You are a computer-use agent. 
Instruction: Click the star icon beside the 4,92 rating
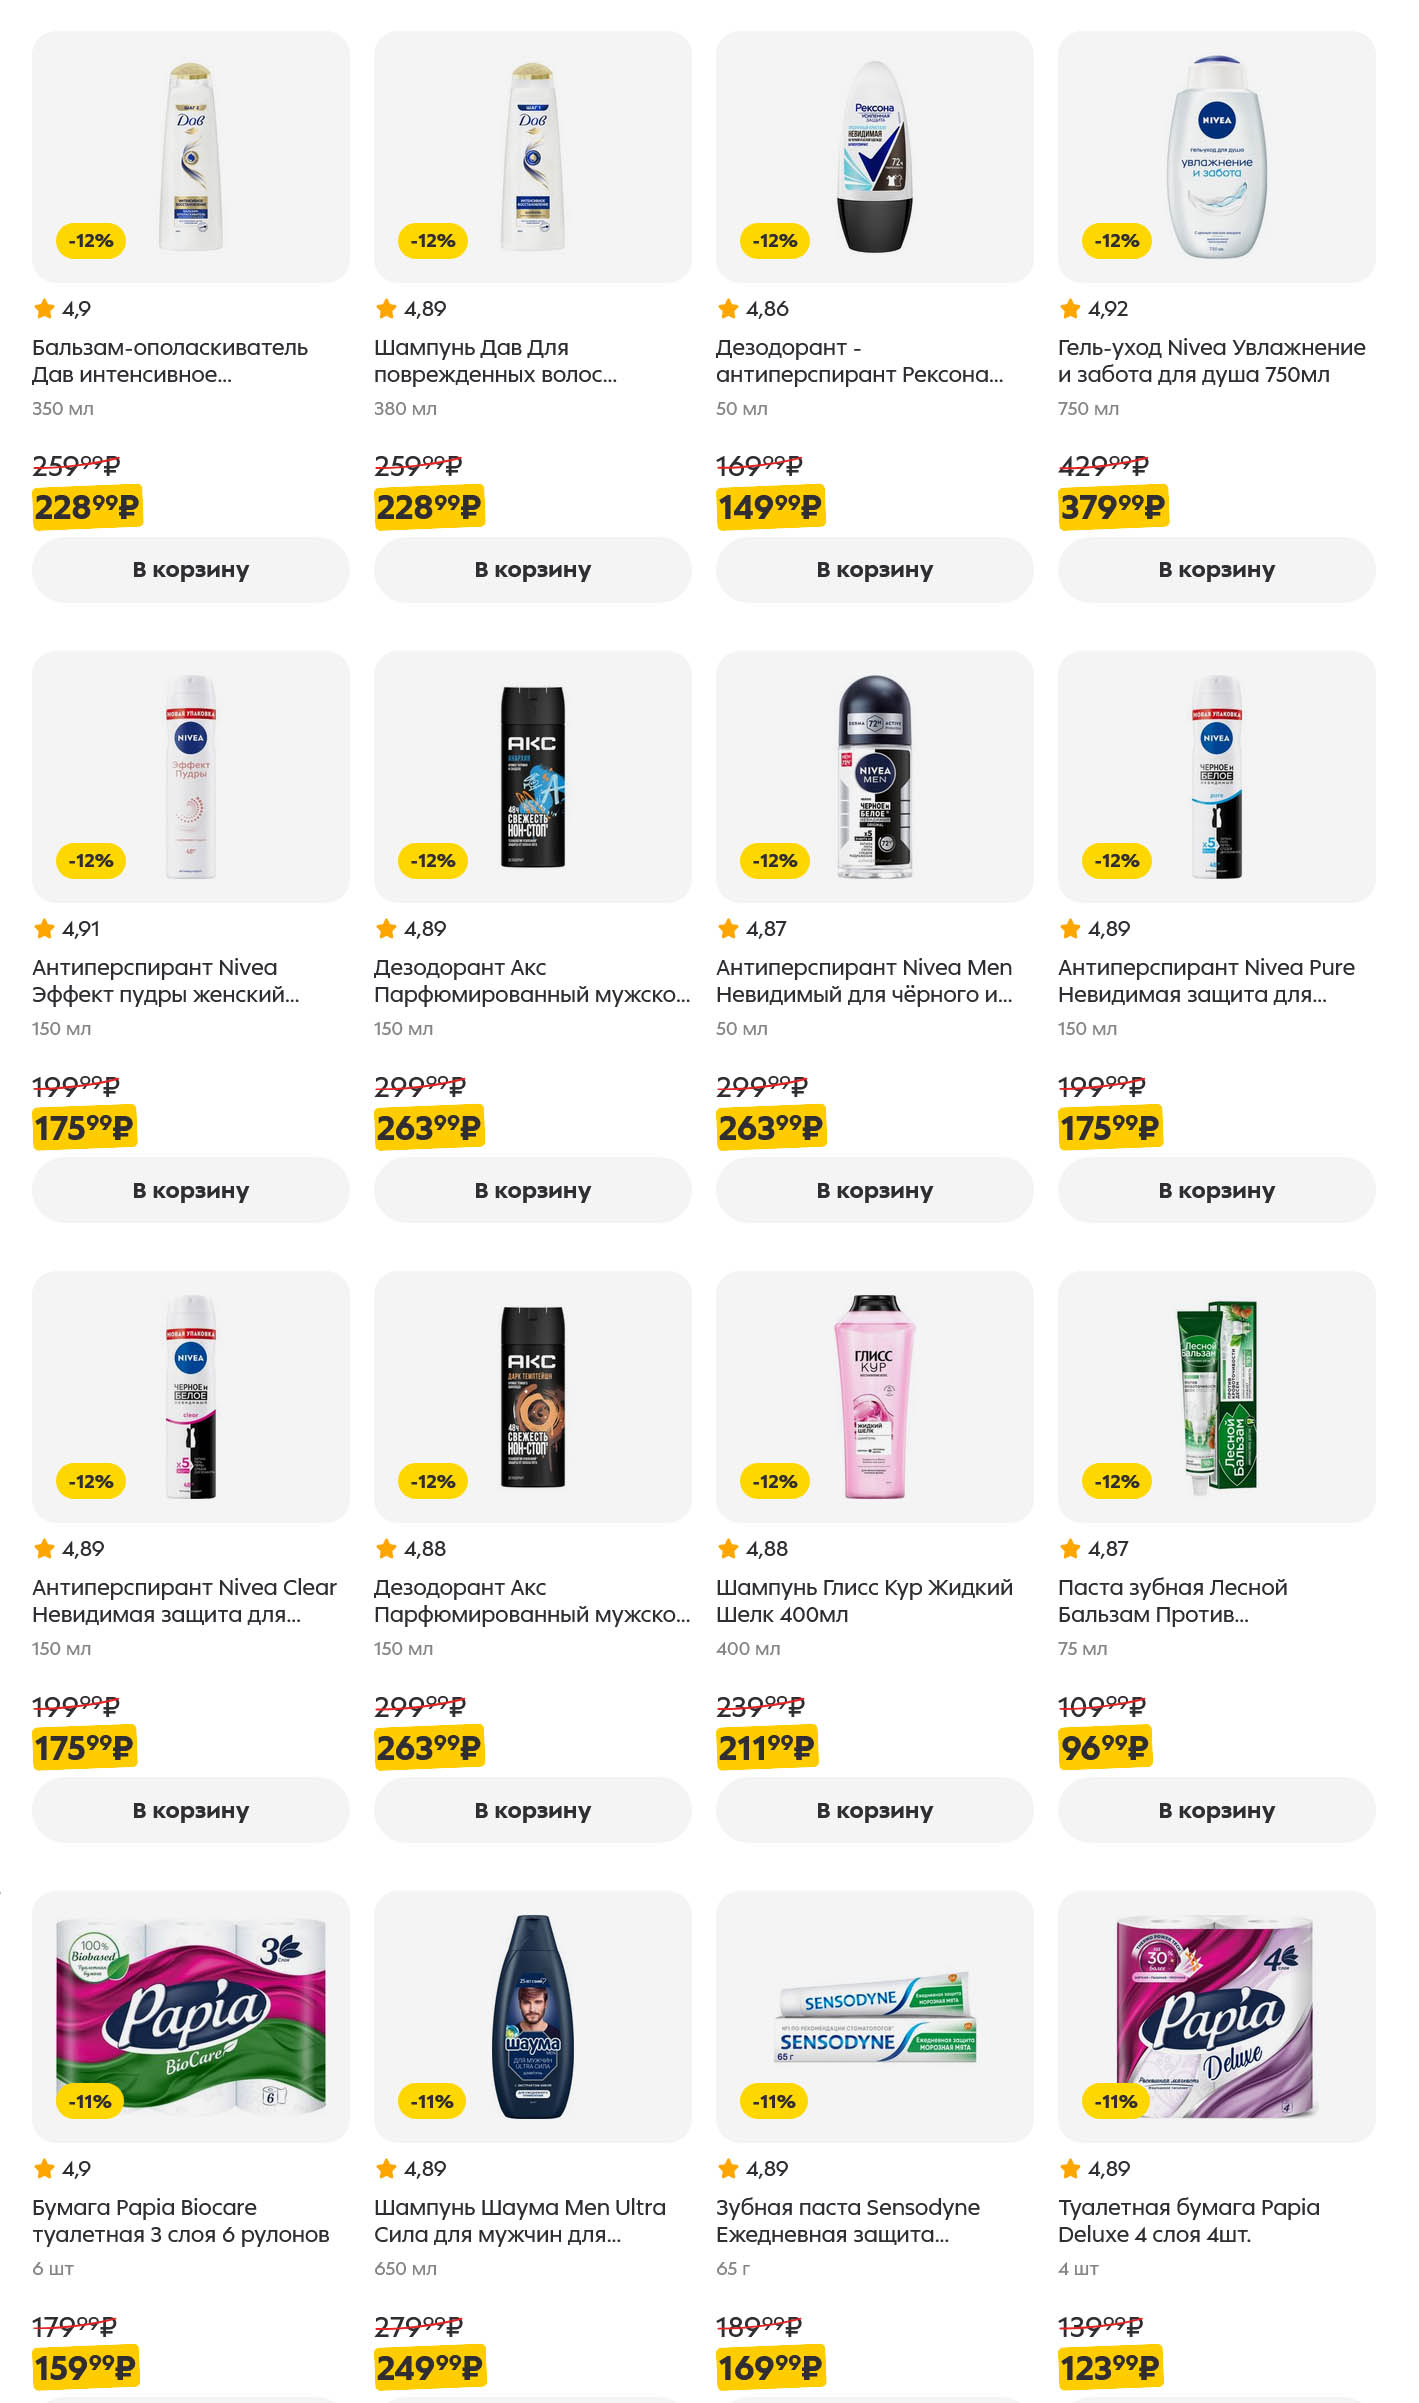tap(1070, 309)
